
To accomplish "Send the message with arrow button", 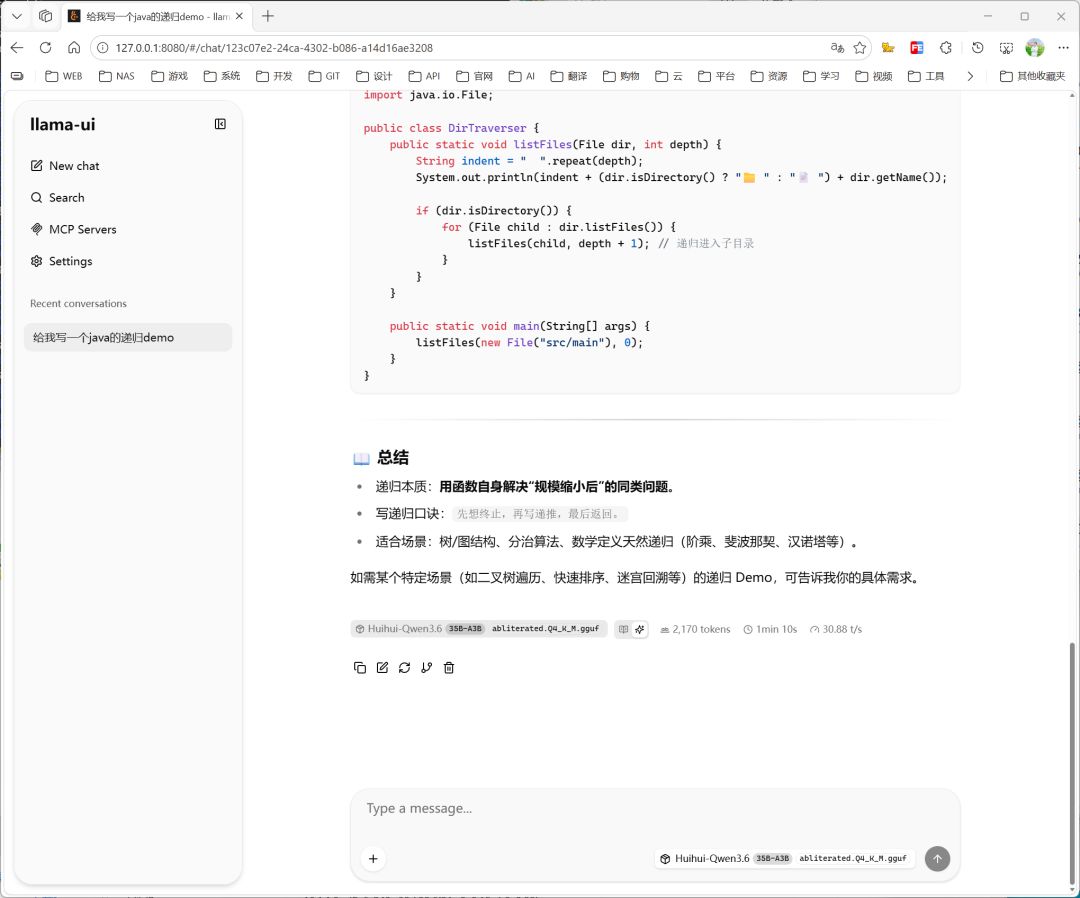I will pyautogui.click(x=937, y=859).
